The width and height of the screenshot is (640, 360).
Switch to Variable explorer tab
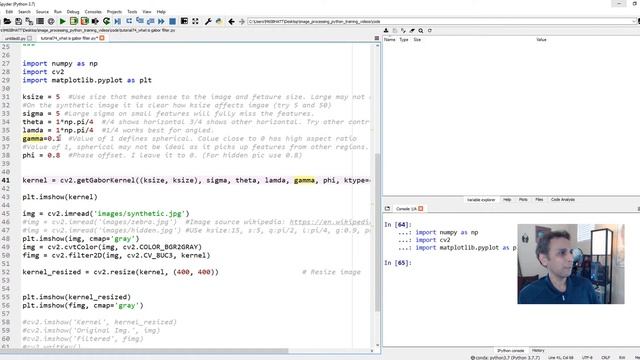pyautogui.click(x=481, y=200)
